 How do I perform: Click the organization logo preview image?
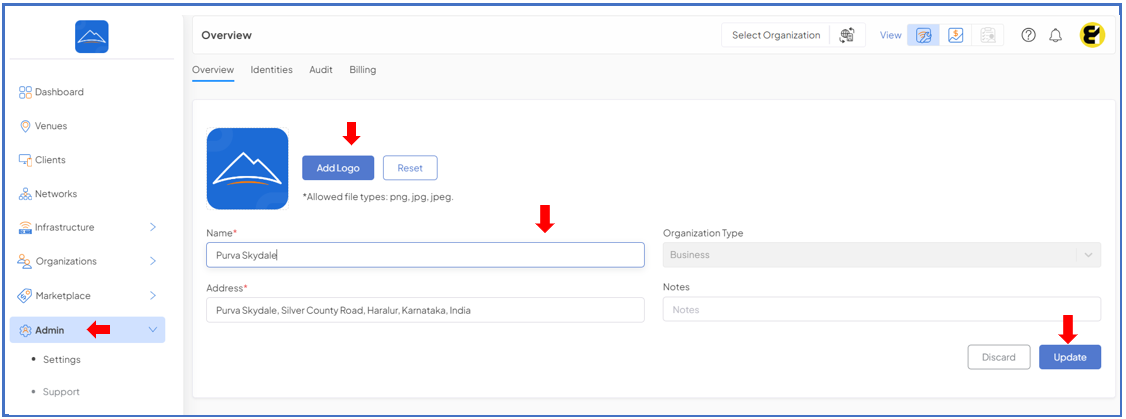[x=248, y=169]
